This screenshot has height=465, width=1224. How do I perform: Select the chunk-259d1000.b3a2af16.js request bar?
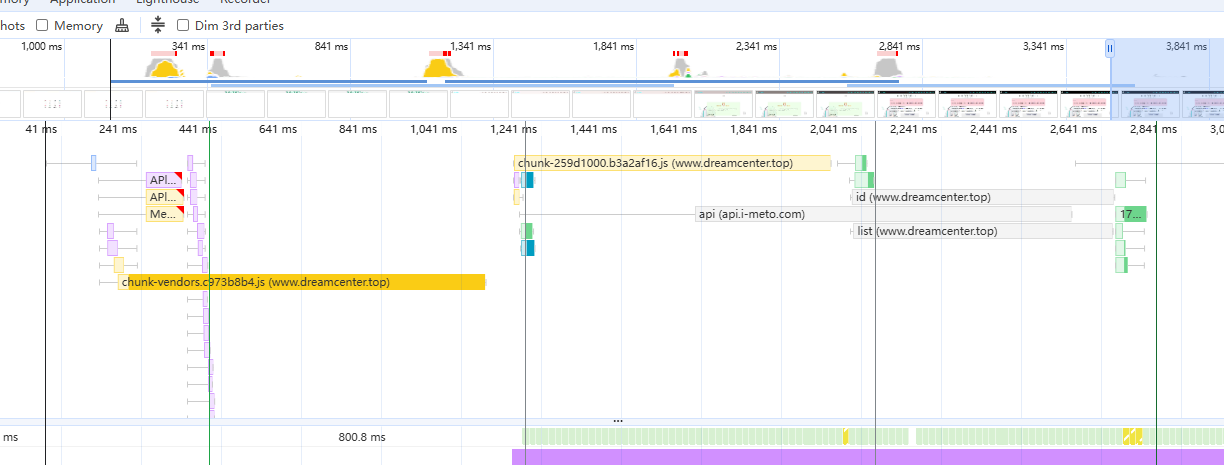pyautogui.click(x=670, y=163)
